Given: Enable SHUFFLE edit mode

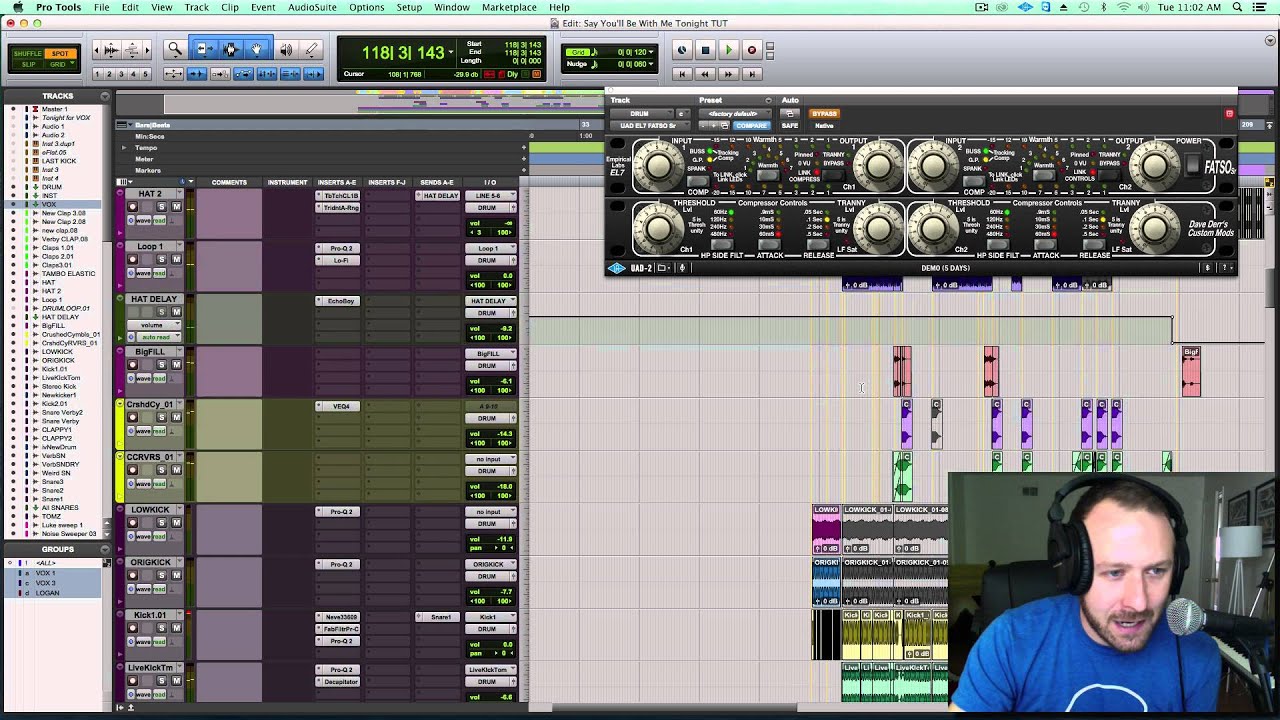Looking at the screenshot, I should tap(28, 54).
